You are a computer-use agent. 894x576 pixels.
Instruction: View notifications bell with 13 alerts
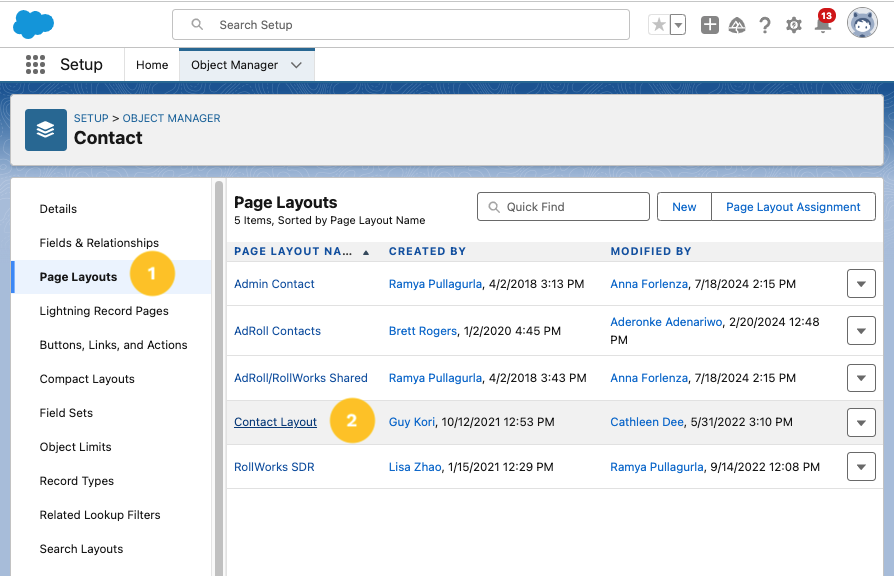tap(823, 25)
